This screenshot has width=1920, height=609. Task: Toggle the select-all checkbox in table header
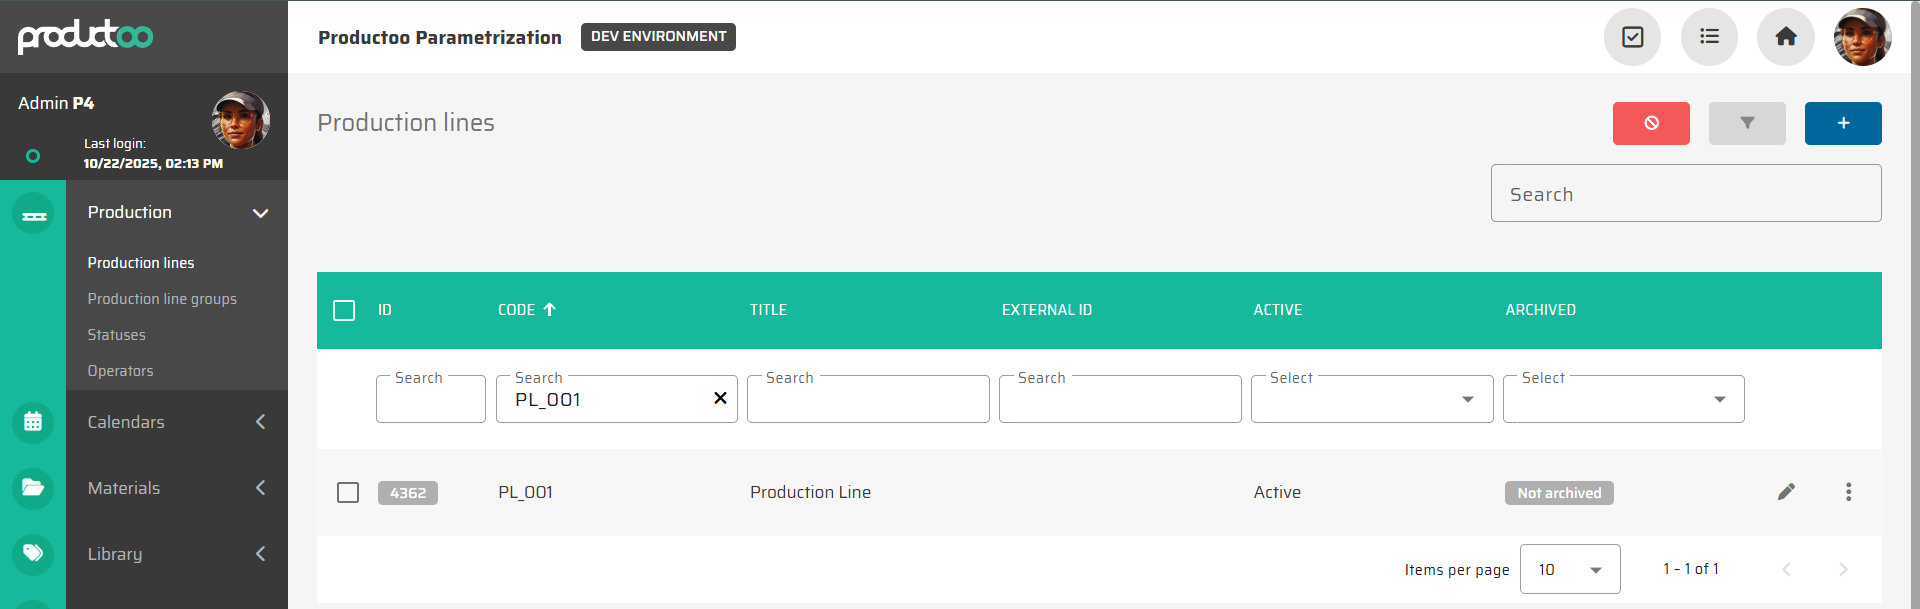click(x=344, y=310)
